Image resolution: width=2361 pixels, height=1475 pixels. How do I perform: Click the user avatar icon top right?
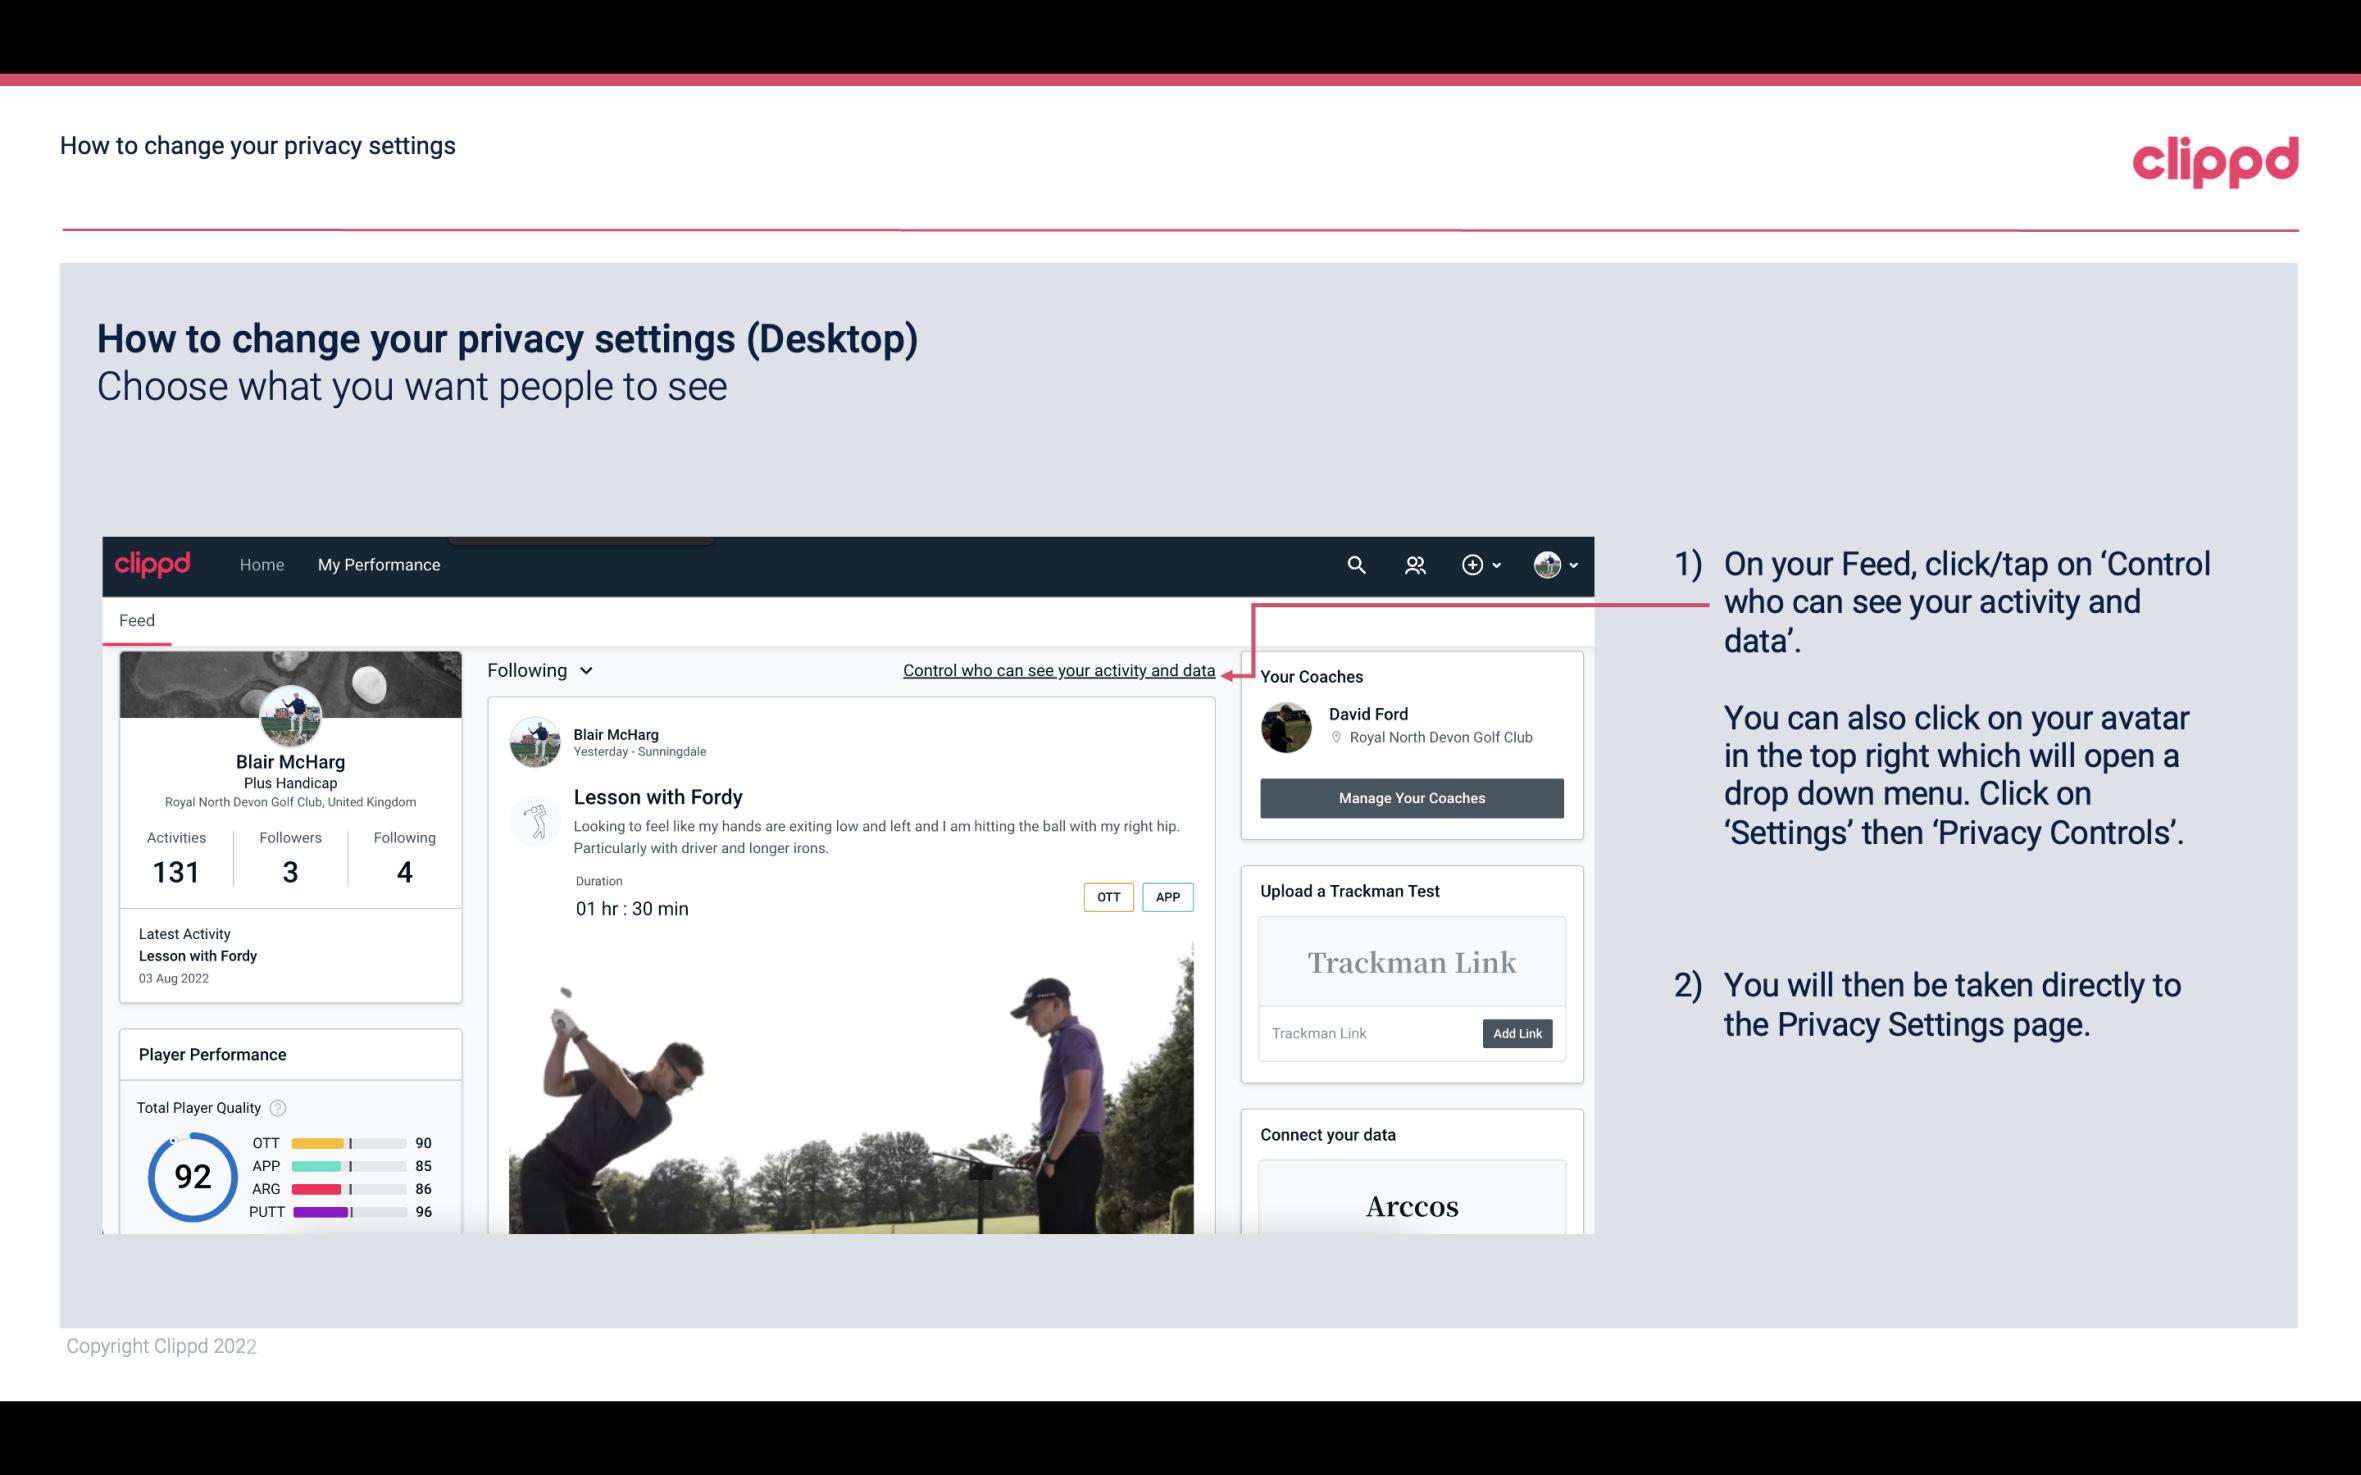(x=1547, y=564)
